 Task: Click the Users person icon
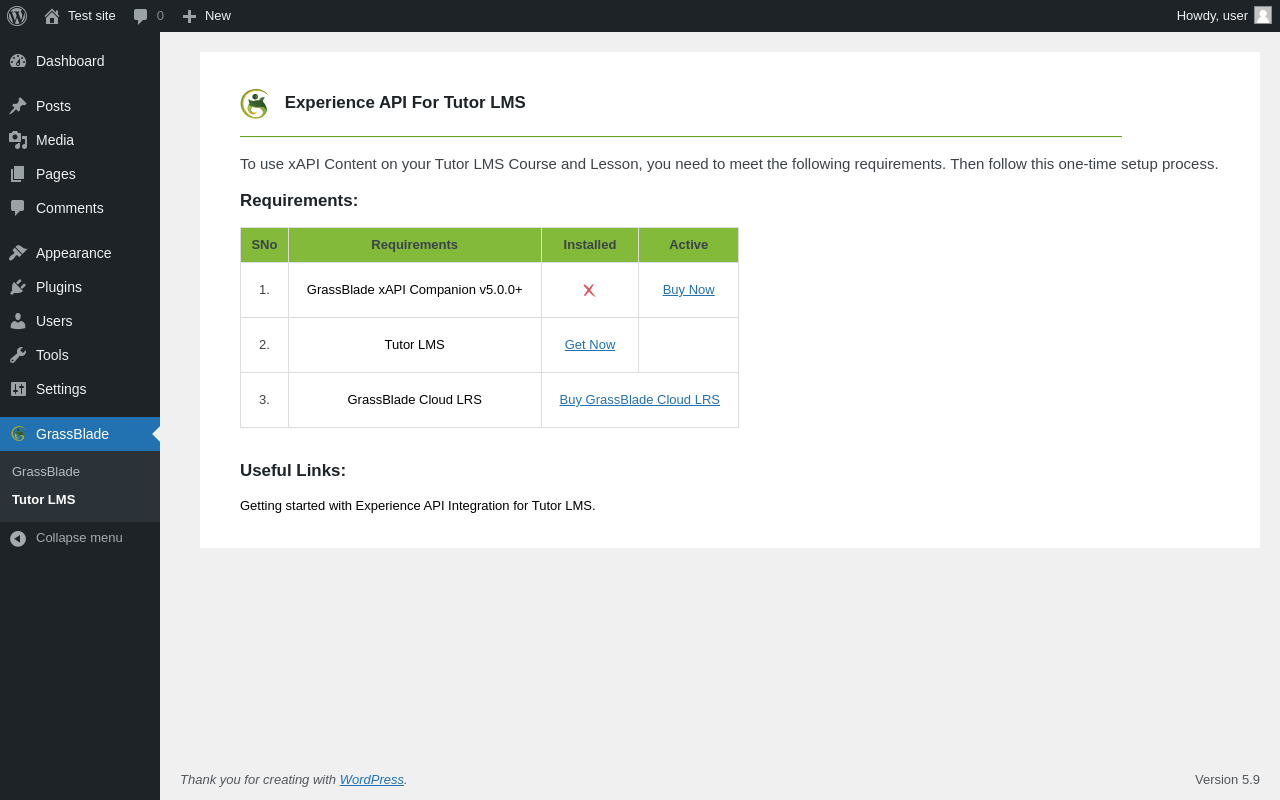tap(18, 321)
